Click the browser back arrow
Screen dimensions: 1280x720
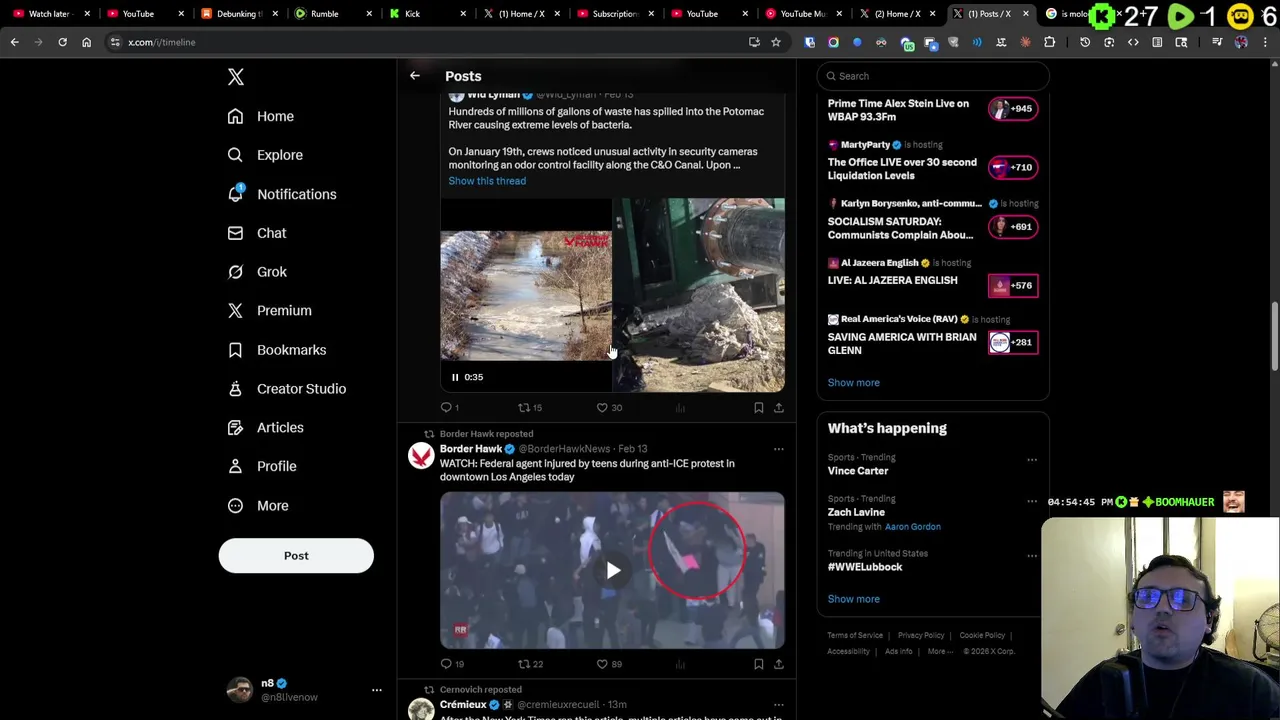coord(14,42)
